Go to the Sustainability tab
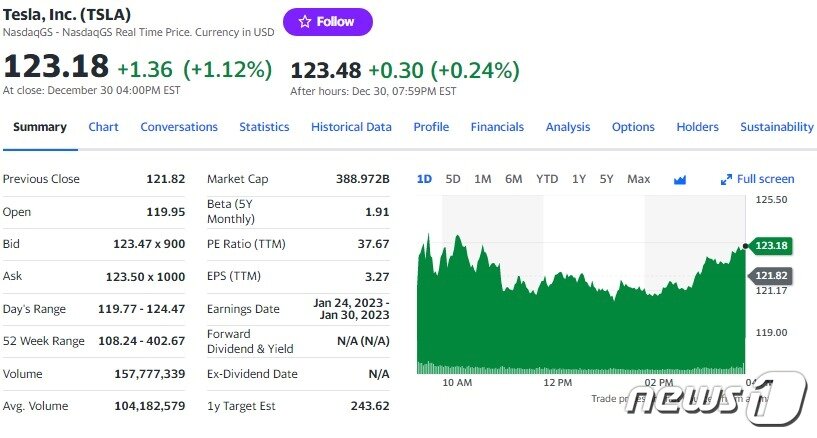817x438 pixels. coord(777,127)
